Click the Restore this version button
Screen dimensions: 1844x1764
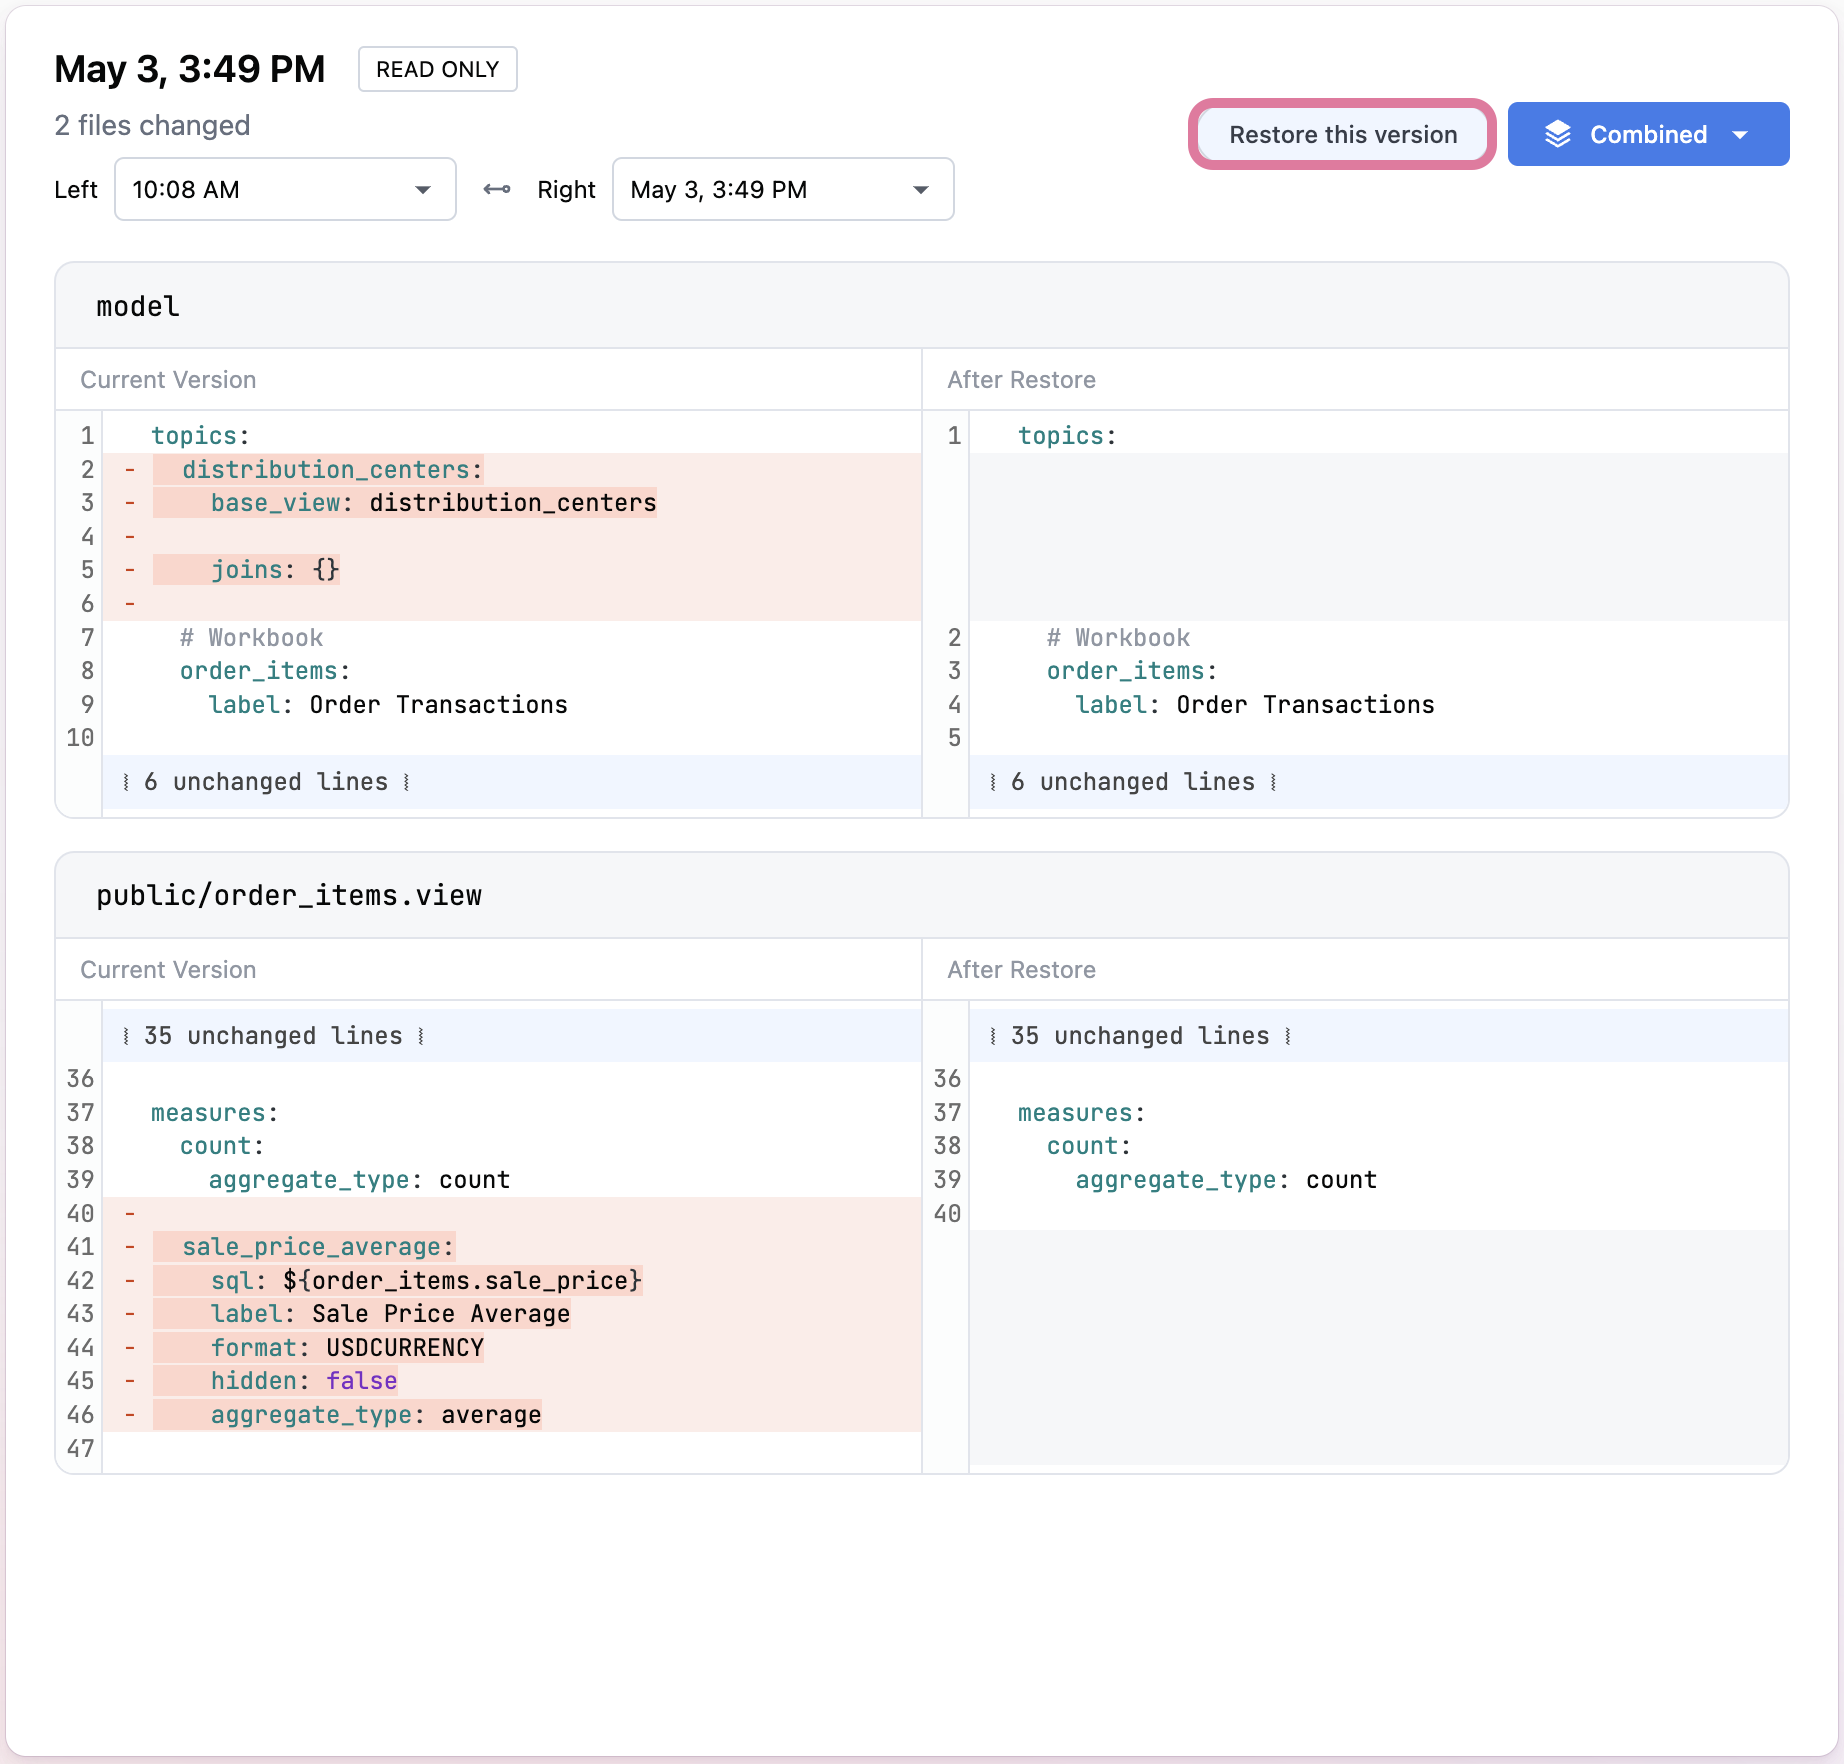pyautogui.click(x=1342, y=135)
